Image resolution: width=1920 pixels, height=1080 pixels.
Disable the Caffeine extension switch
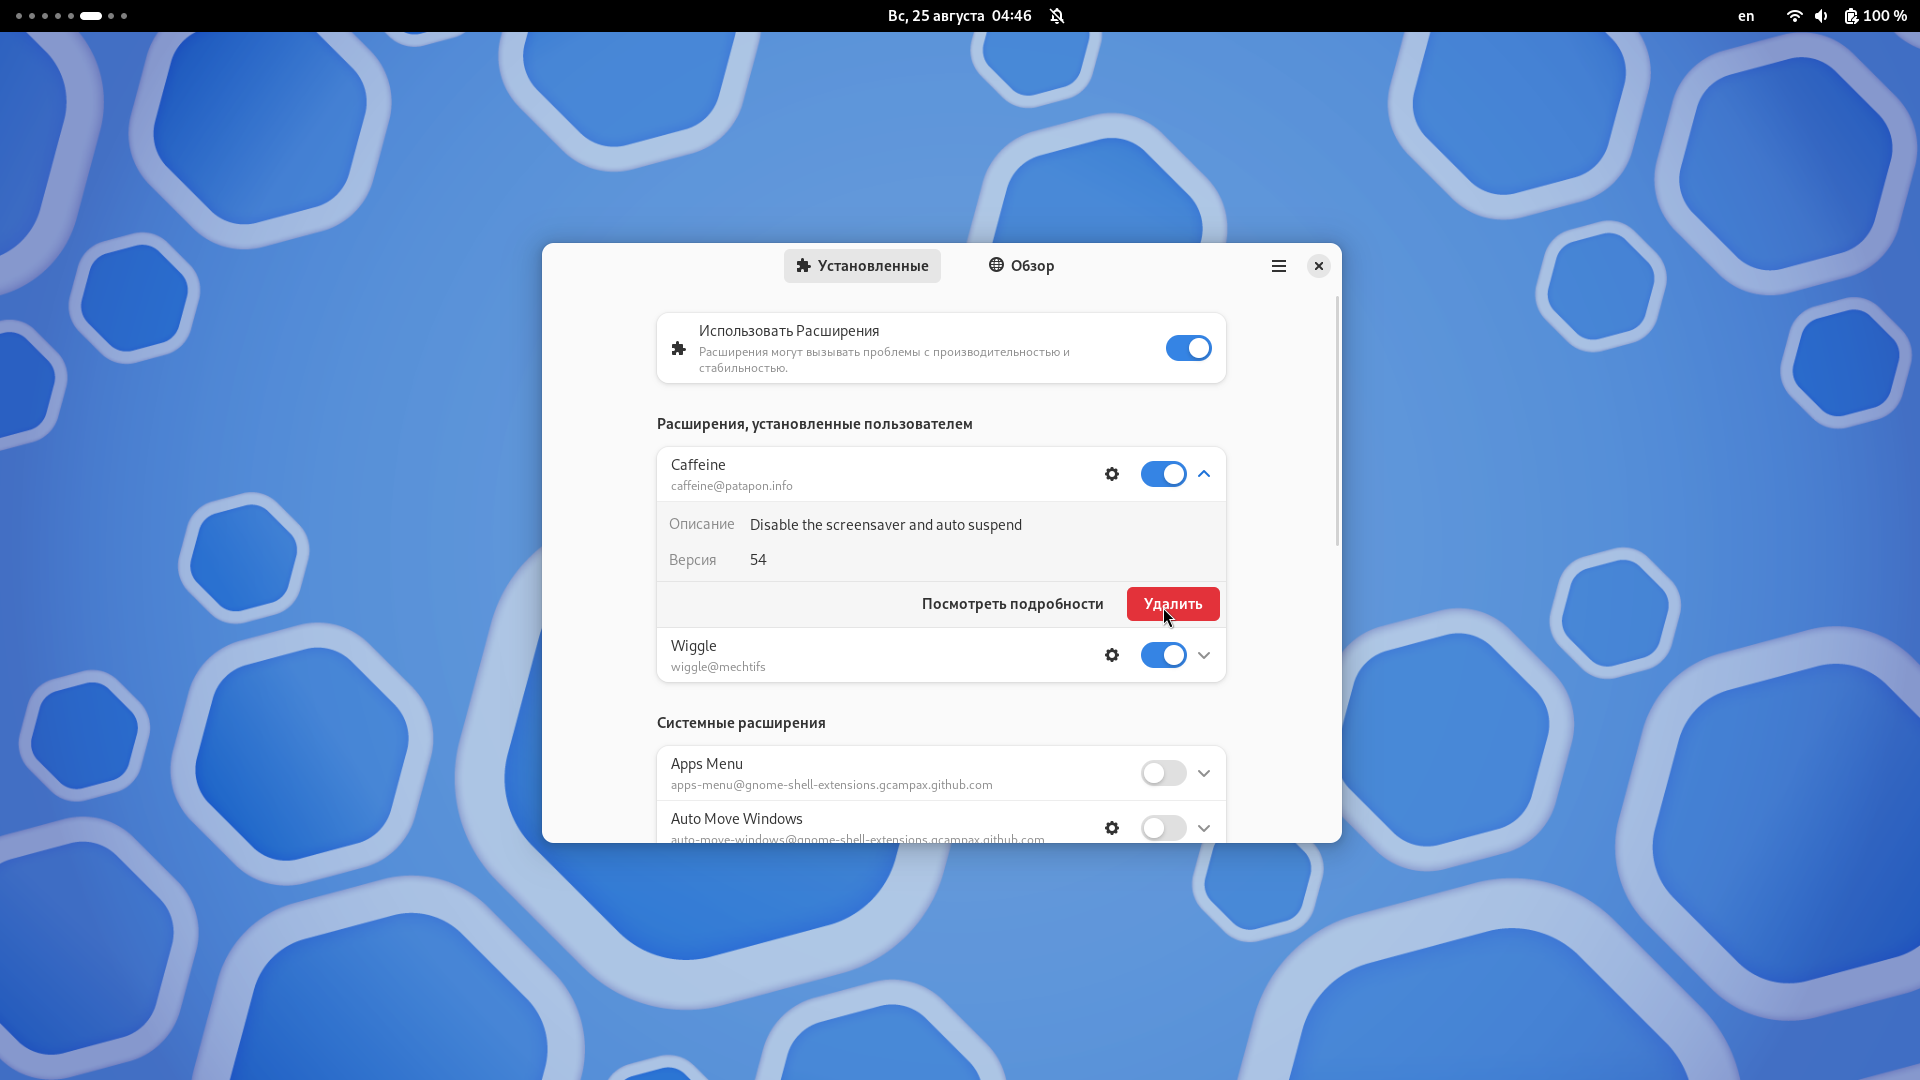pyautogui.click(x=1163, y=474)
